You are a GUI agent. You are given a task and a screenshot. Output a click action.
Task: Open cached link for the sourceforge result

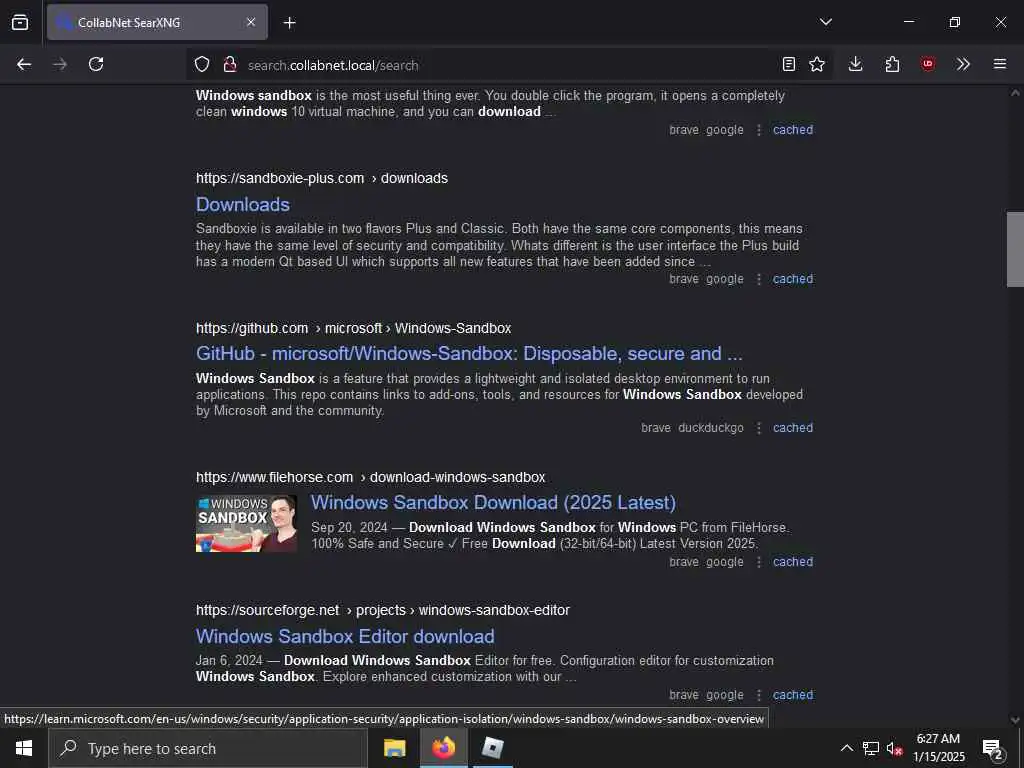(x=793, y=695)
